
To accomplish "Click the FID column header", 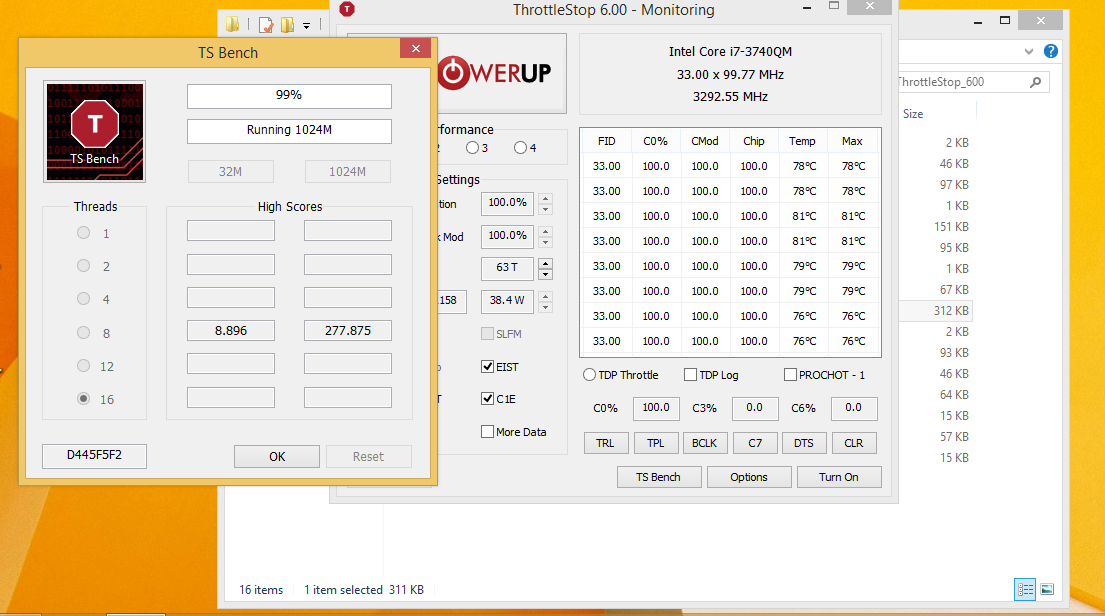I will [x=607, y=141].
